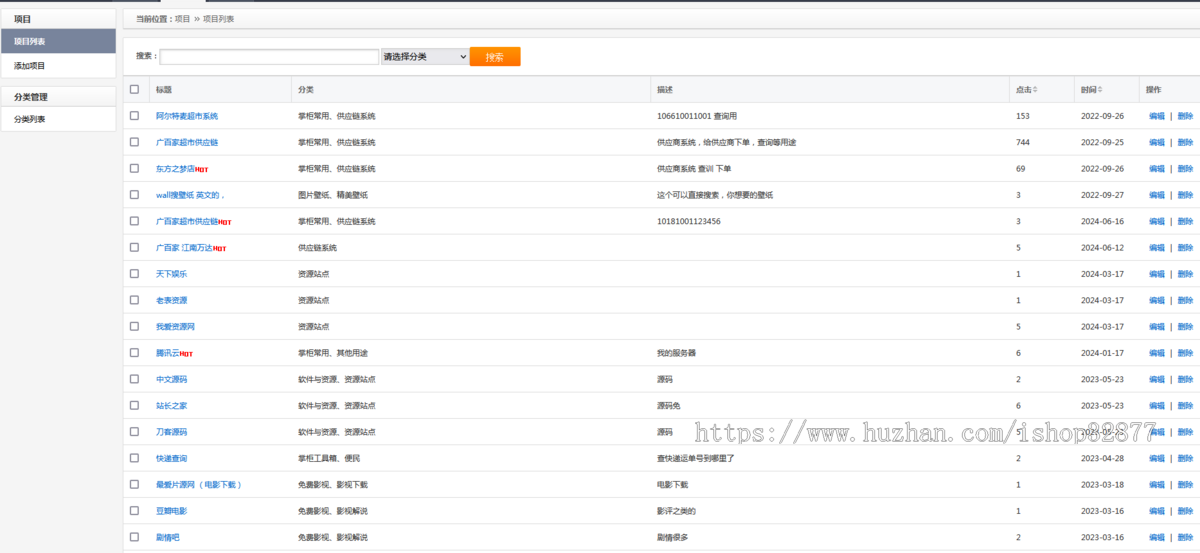
Task: Sort the list by the 点击 column arrows
Action: pyautogui.click(x=1035, y=90)
